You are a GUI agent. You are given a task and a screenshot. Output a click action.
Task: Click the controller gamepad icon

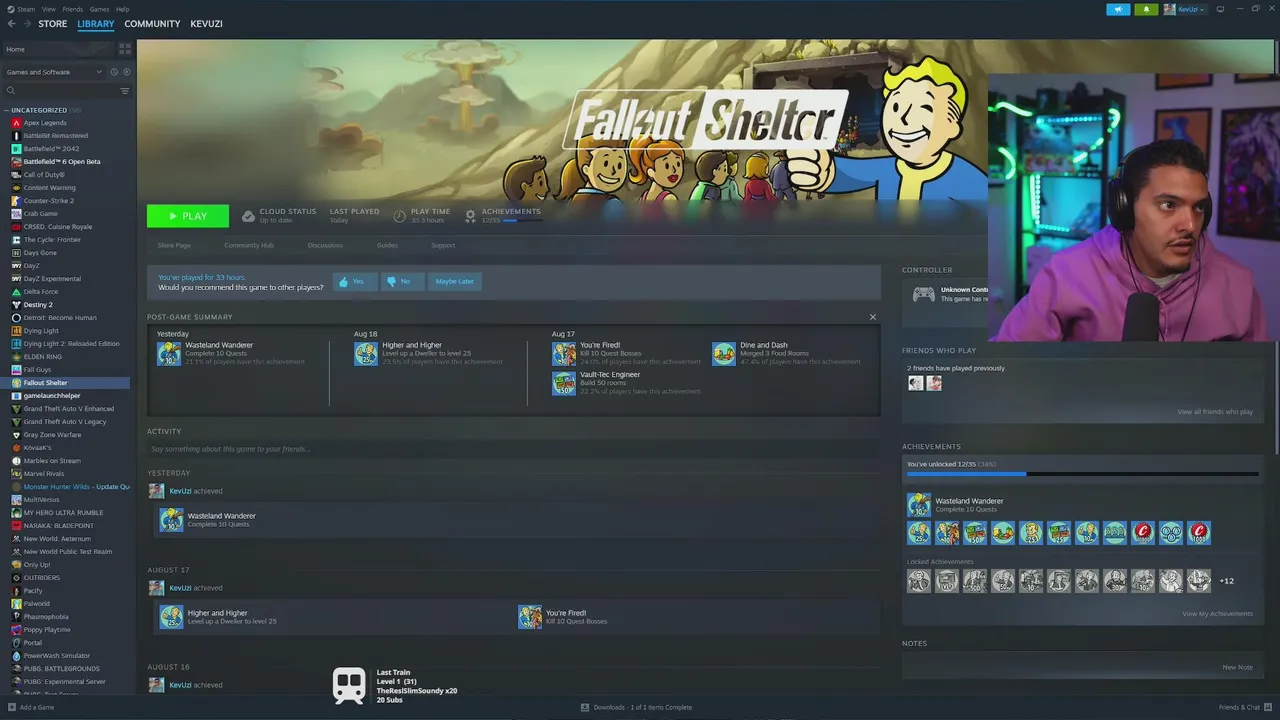pos(924,294)
